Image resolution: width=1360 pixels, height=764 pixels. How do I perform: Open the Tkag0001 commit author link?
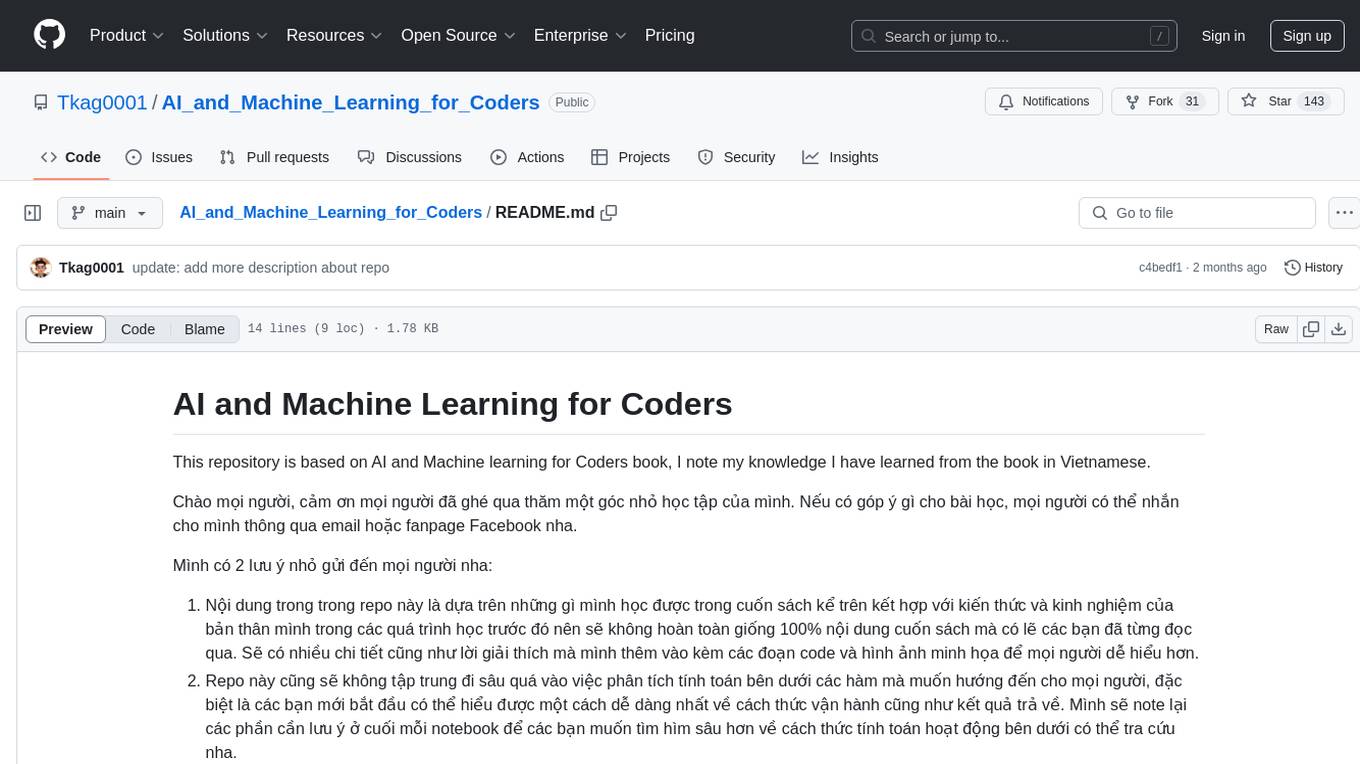91,268
